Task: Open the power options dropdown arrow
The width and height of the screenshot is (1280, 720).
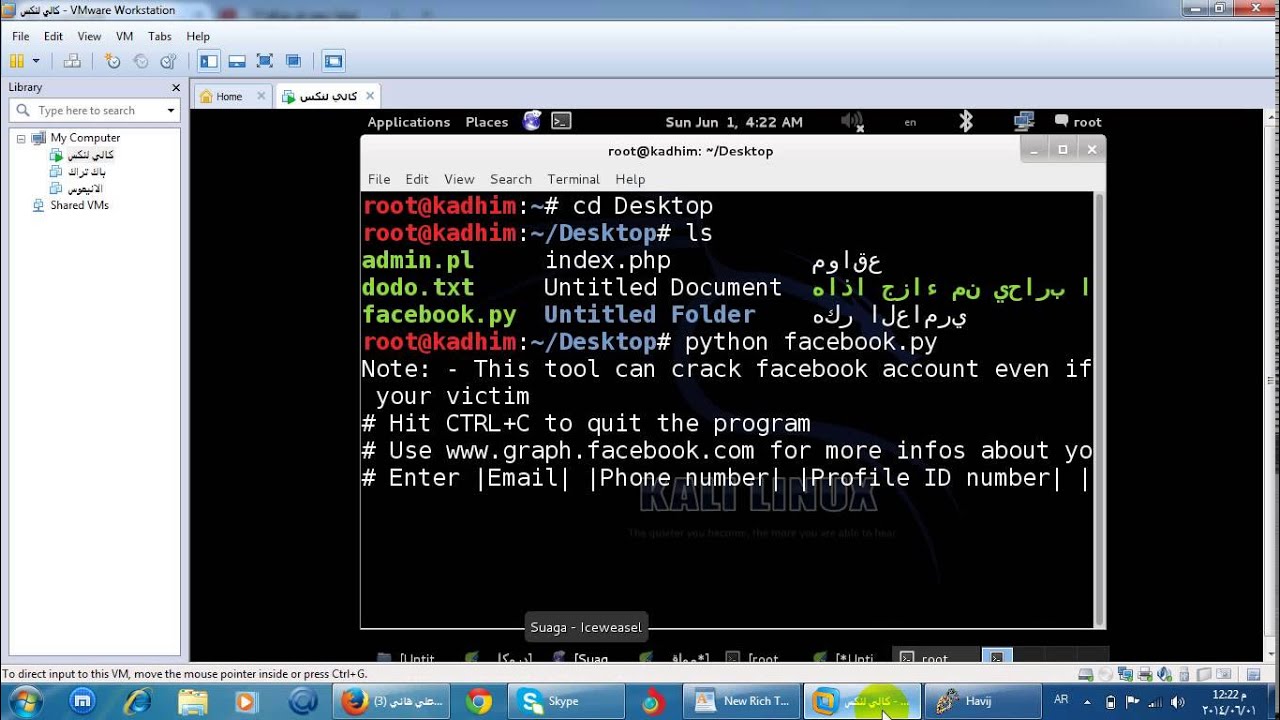Action: 36,61
